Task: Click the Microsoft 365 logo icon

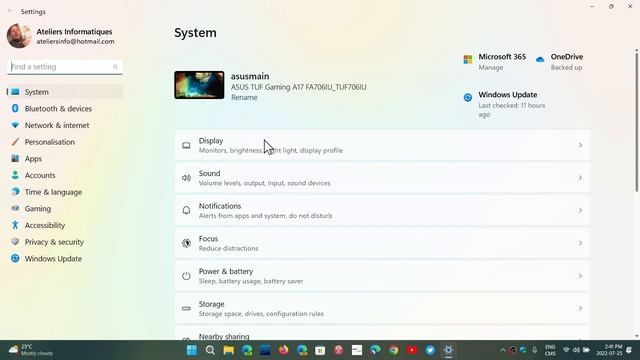Action: coord(468,60)
